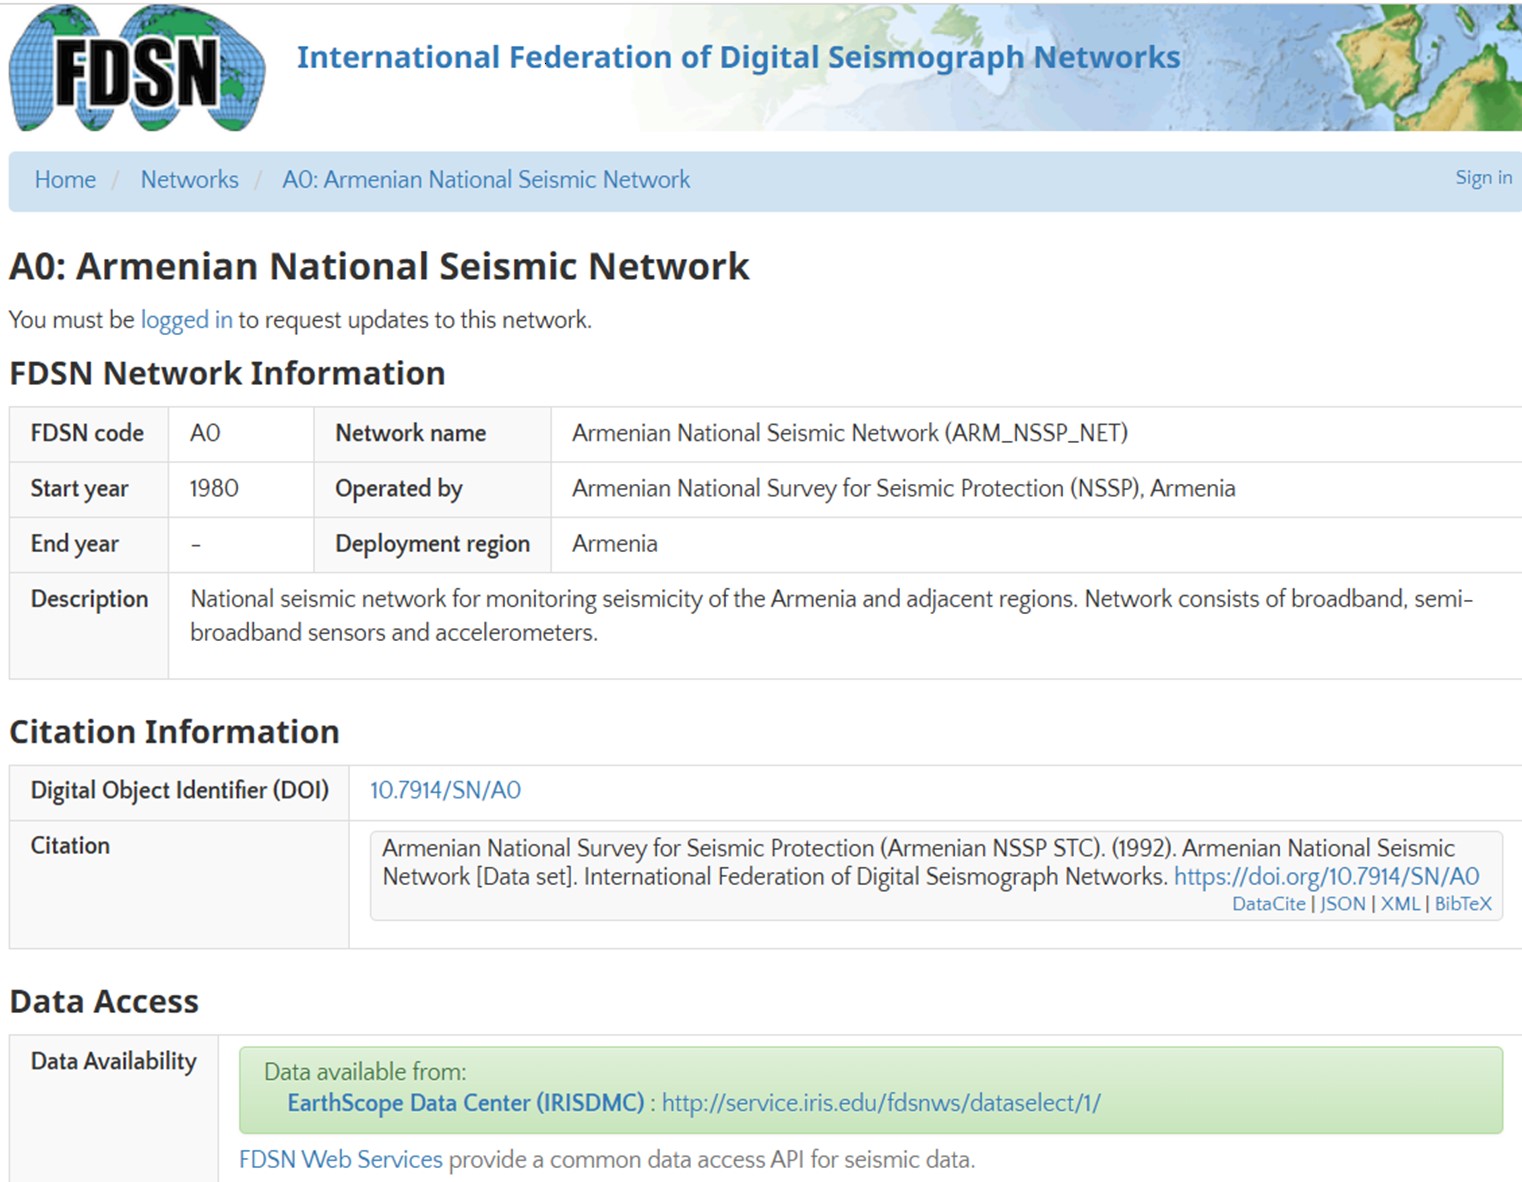Select the A0: Armenian National Seismic Network breadcrumb

tap(486, 180)
